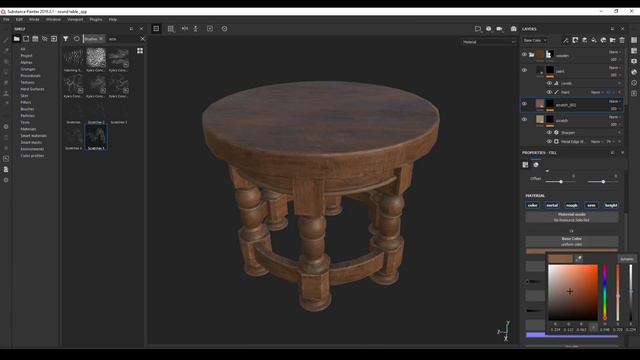The image size is (640, 360).
Task: Select Hard Surfaces shelf category
Action: 32,89
